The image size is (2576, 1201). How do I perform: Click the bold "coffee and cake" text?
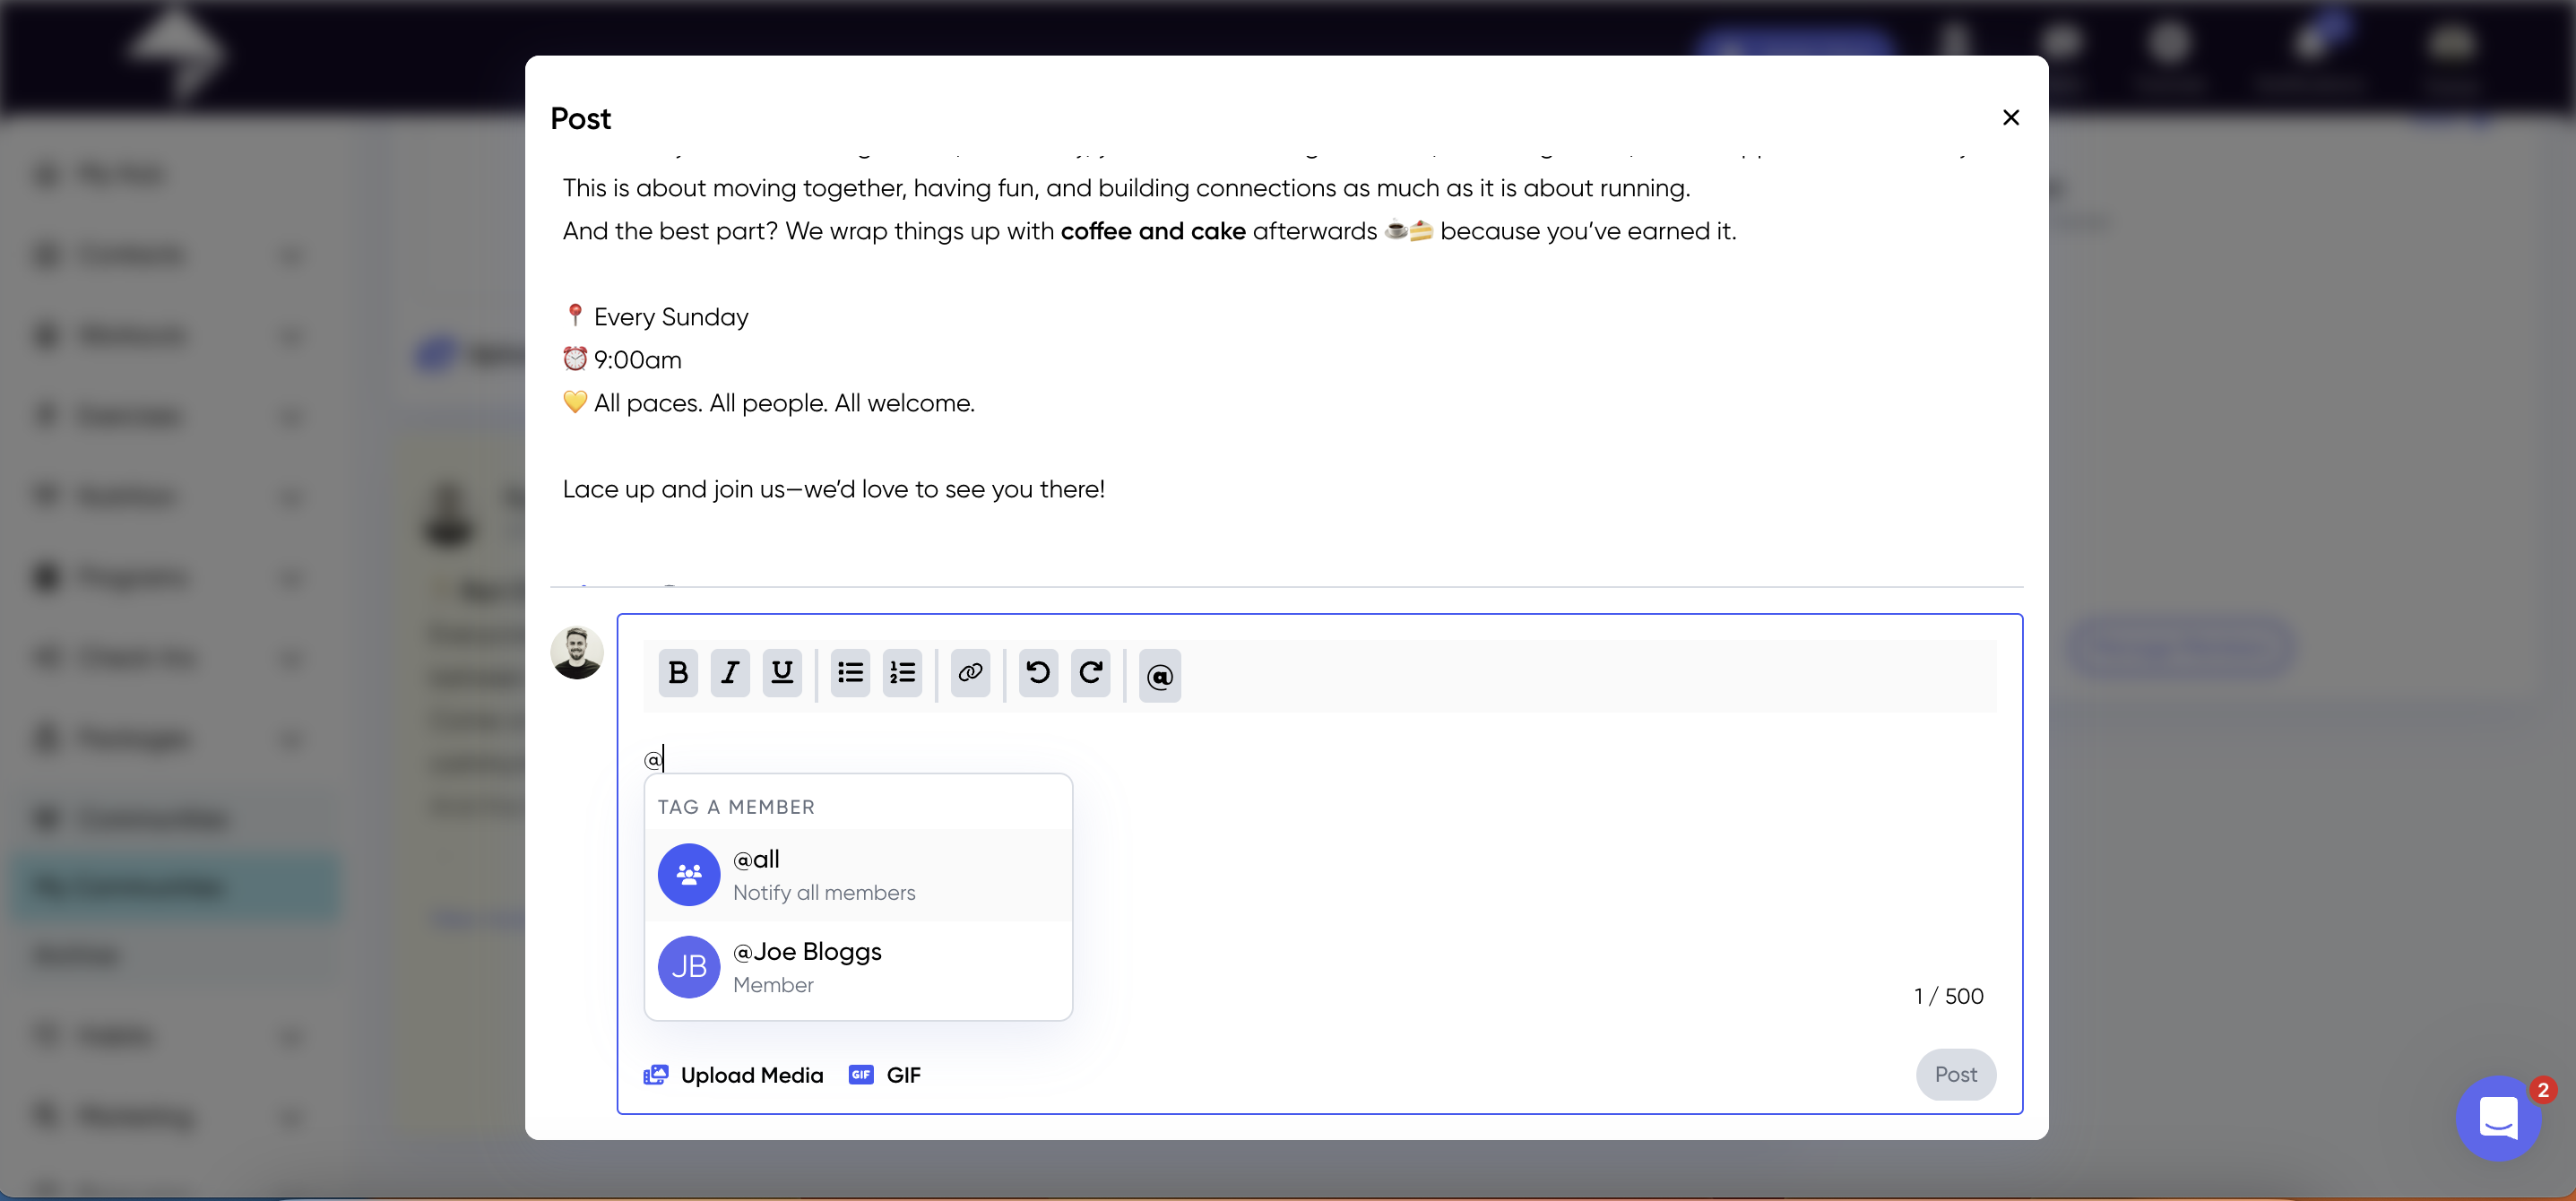[1153, 231]
